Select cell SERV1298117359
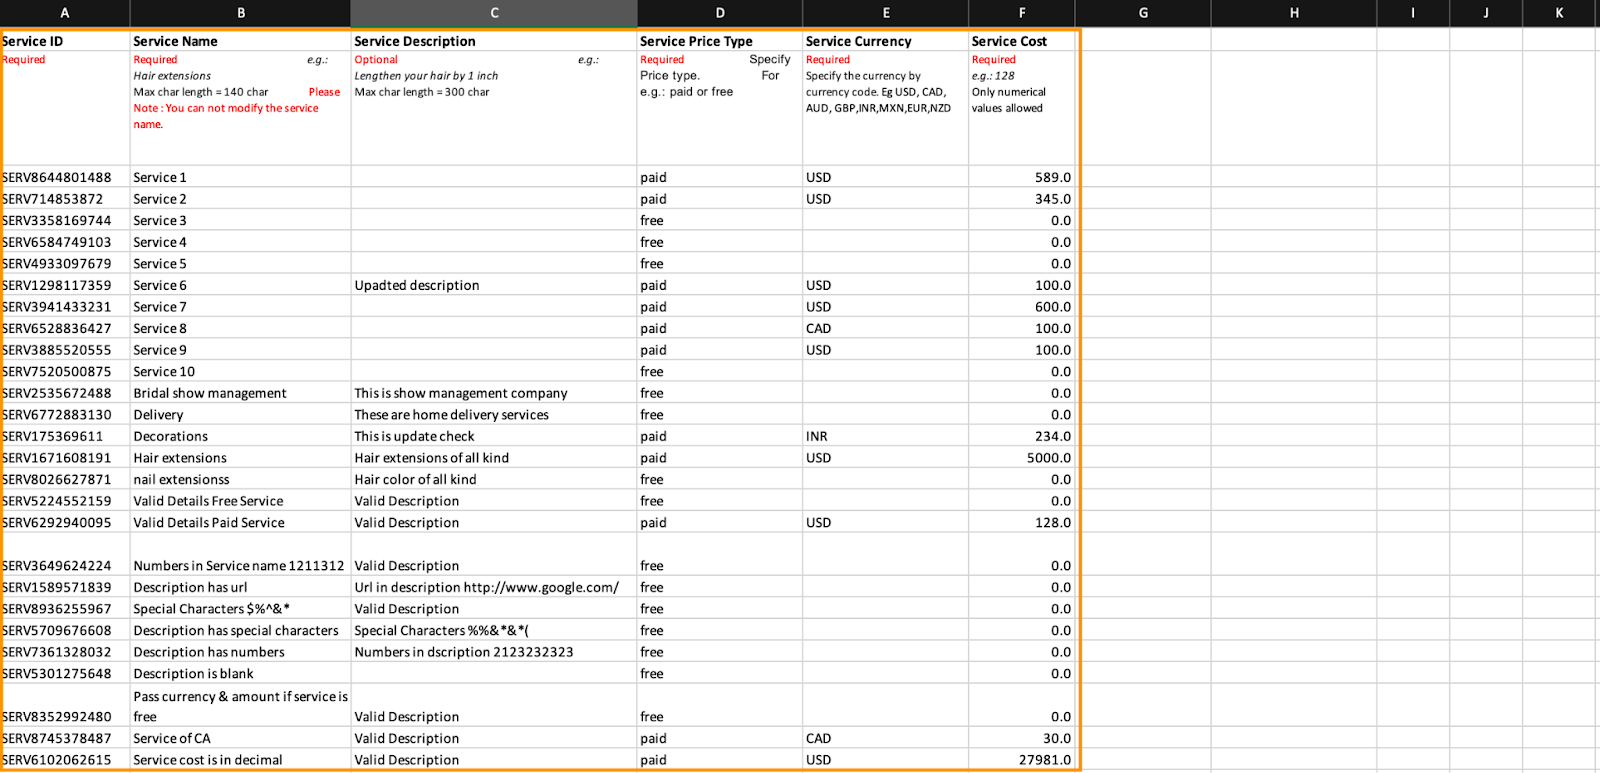The height and width of the screenshot is (773, 1600). tap(65, 285)
